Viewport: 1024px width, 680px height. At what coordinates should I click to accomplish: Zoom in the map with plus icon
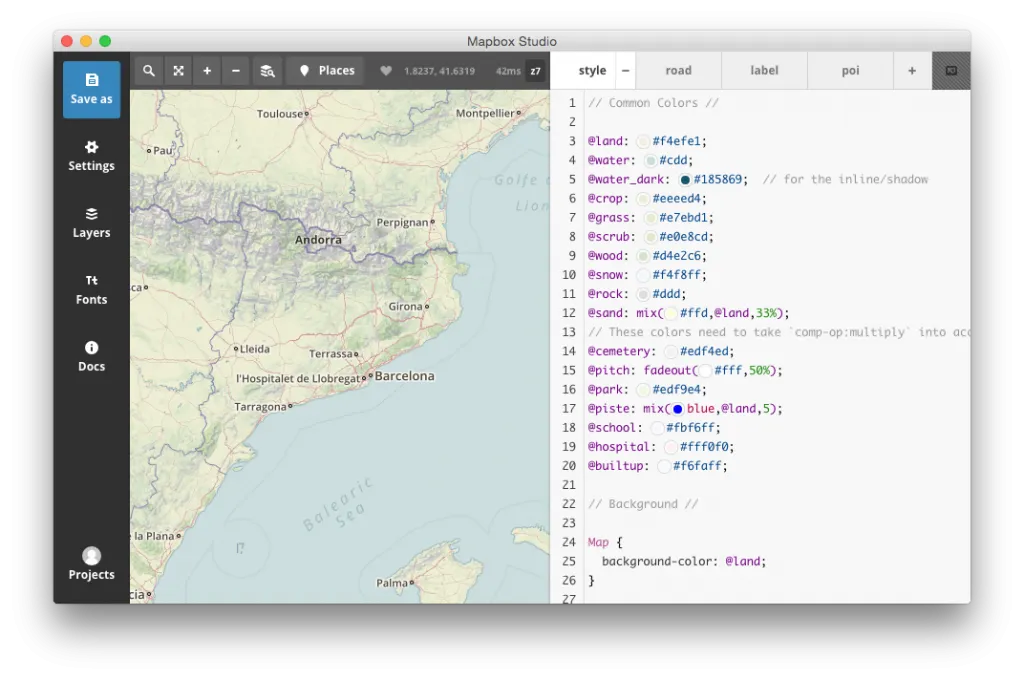(207, 71)
